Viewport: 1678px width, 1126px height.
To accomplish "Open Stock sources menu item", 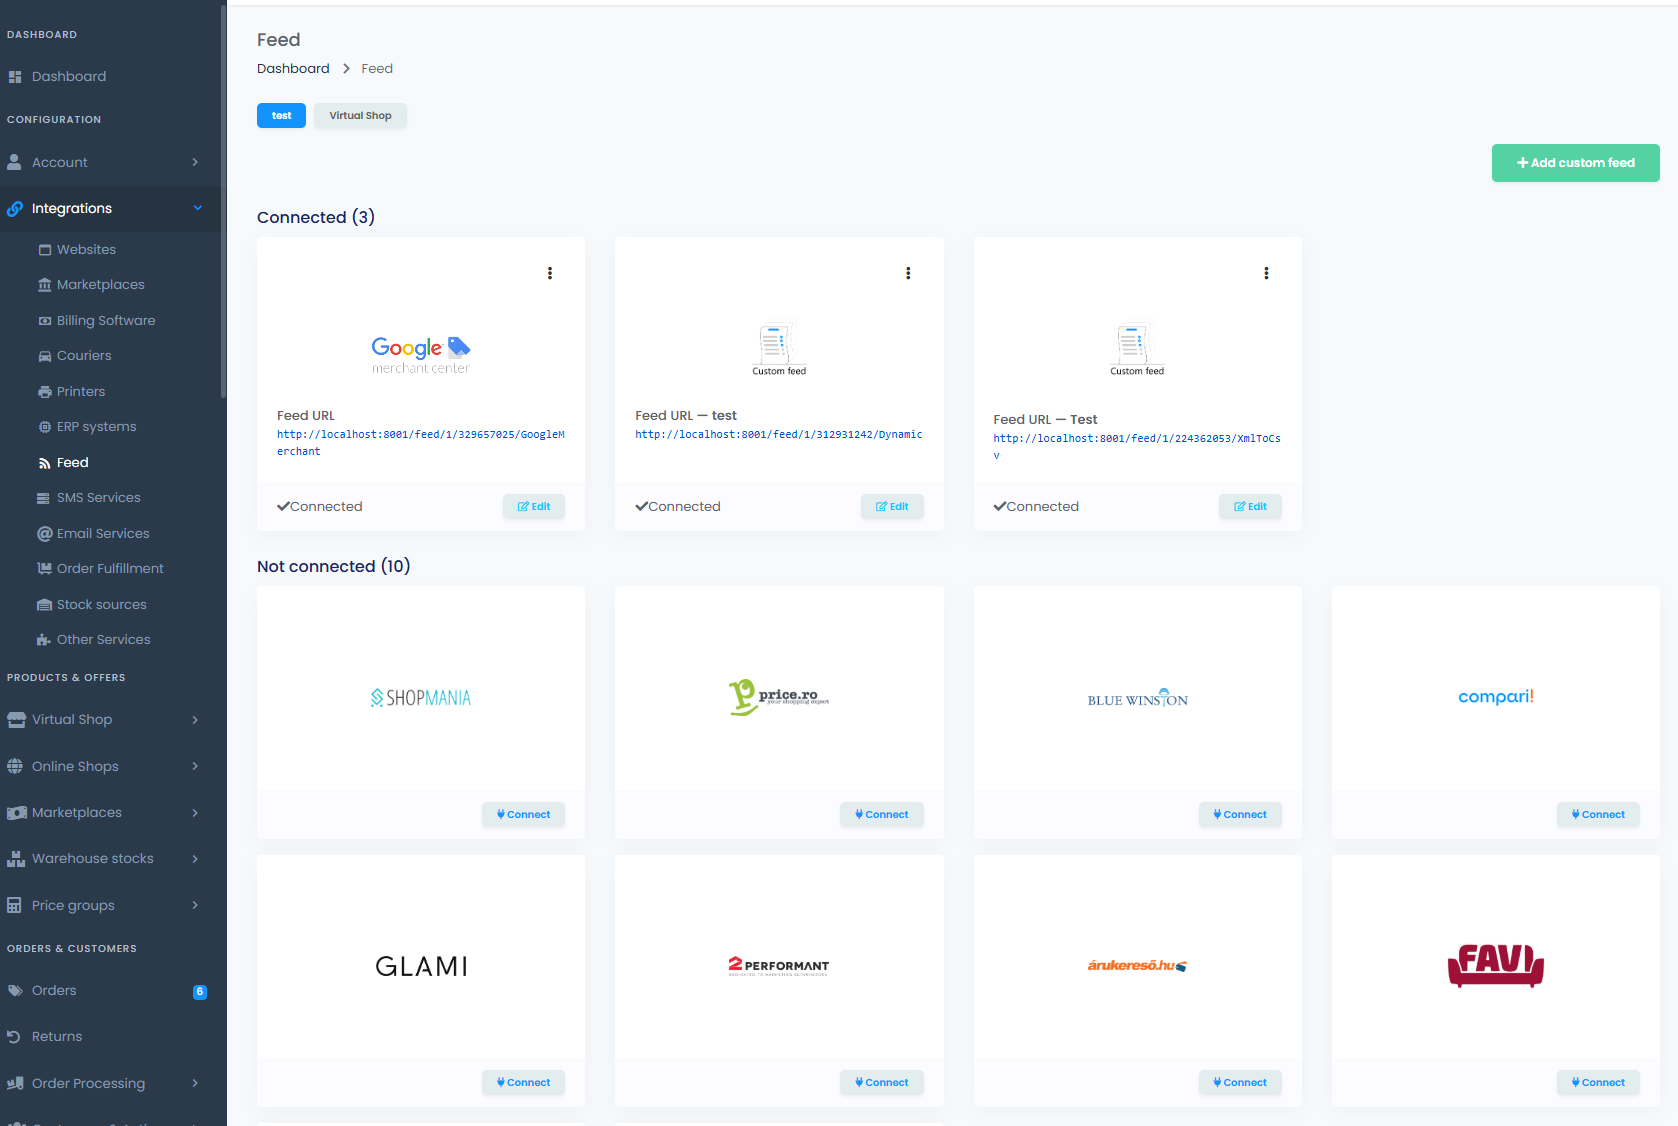I will (x=101, y=605).
